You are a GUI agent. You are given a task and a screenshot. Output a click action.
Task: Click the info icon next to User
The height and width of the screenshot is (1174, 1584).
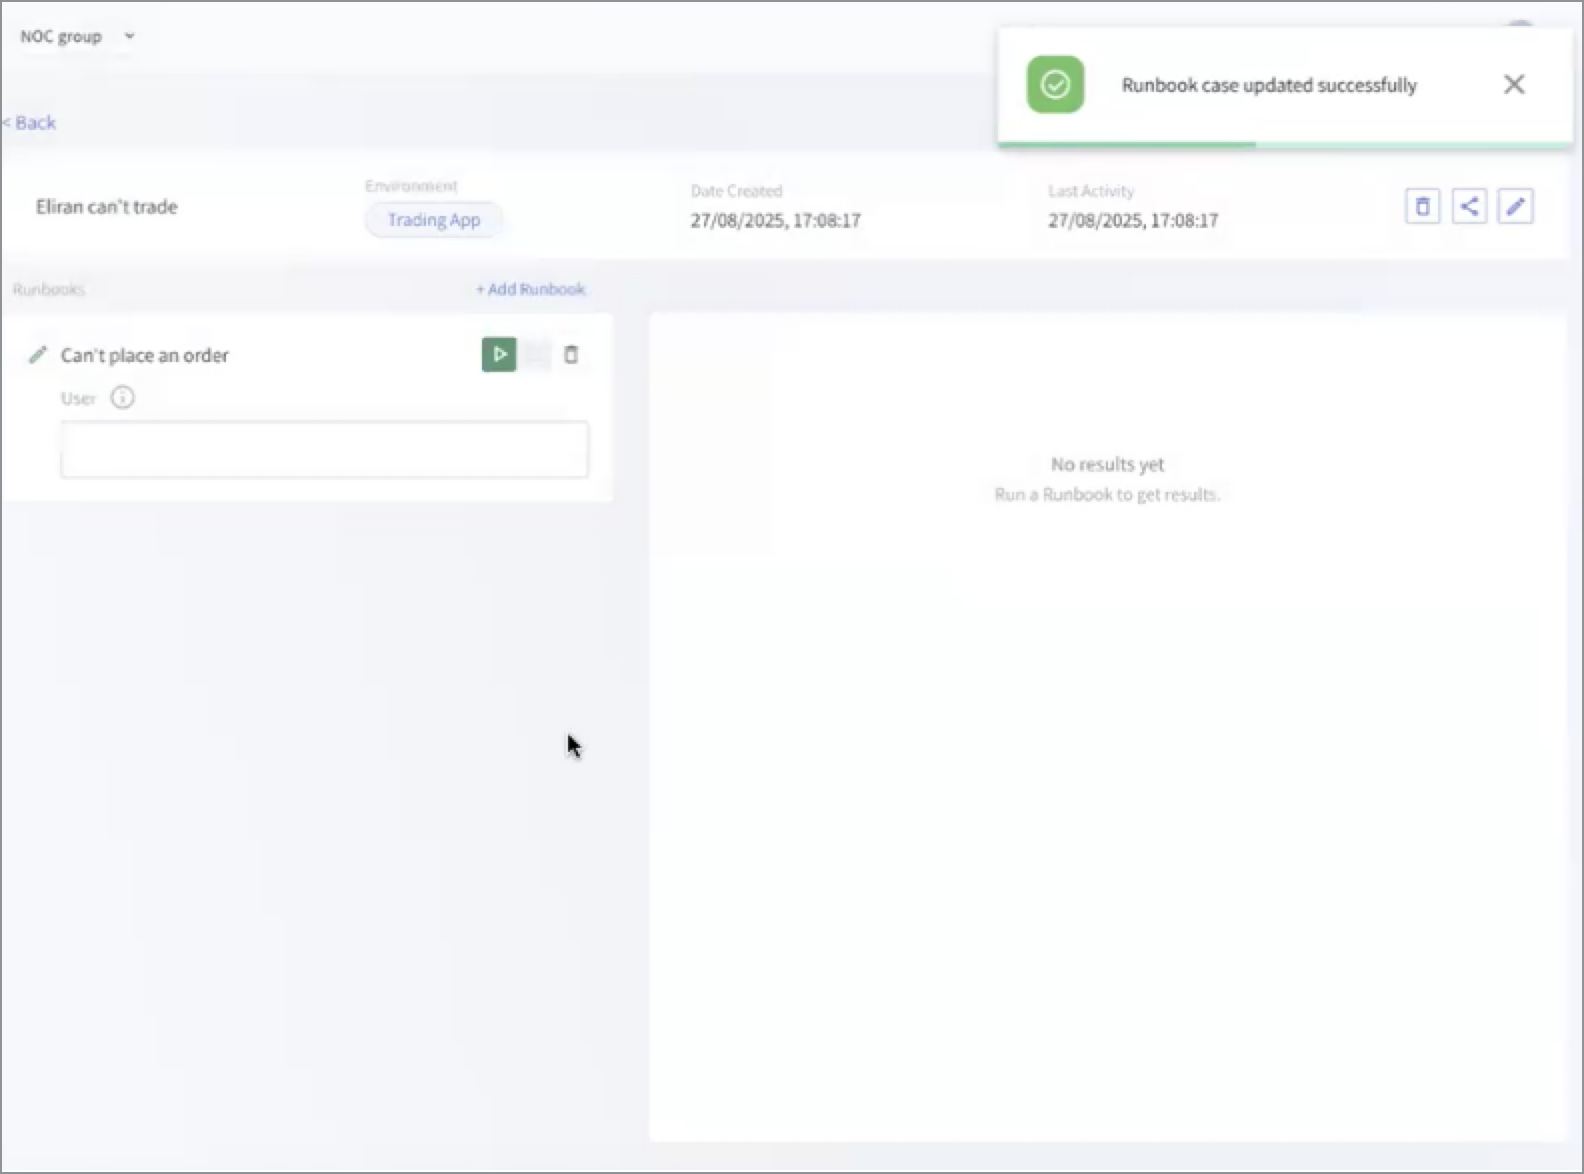[122, 398]
